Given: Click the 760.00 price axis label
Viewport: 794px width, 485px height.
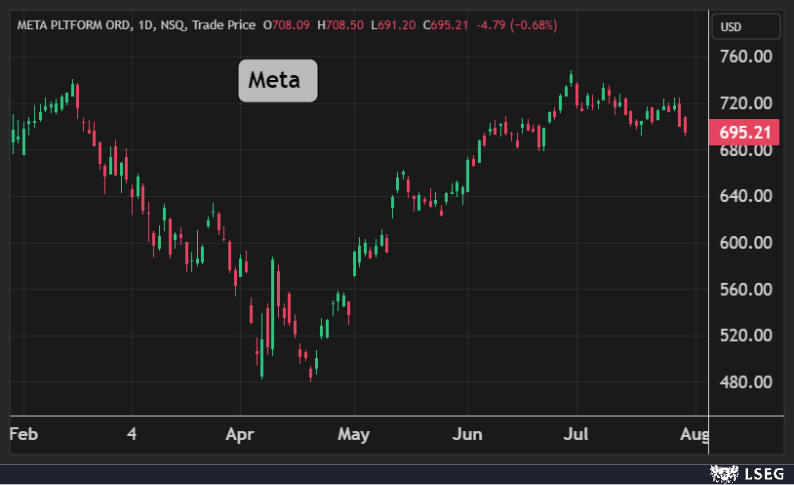Looking at the screenshot, I should pyautogui.click(x=745, y=57).
